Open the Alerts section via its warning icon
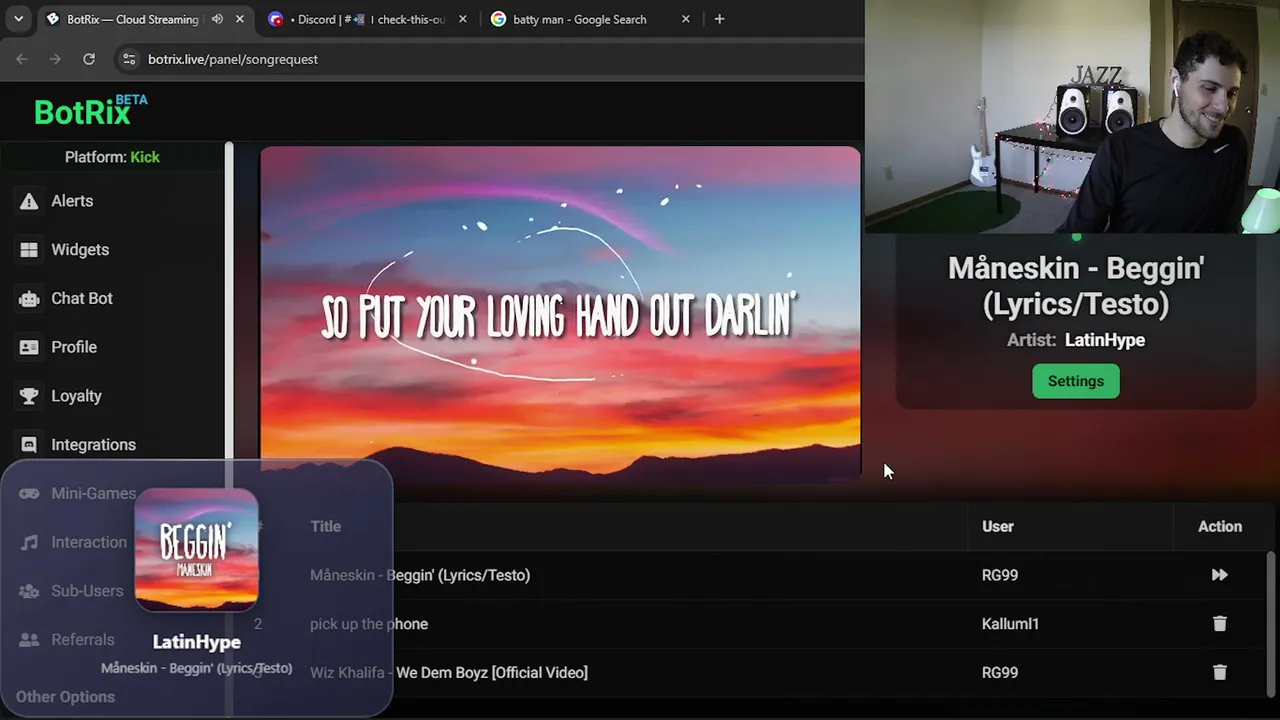 pos(29,201)
